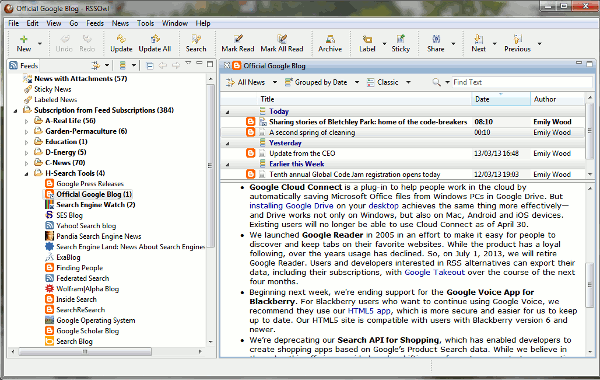Open the Grouped by Date dropdown

[x=357, y=82]
